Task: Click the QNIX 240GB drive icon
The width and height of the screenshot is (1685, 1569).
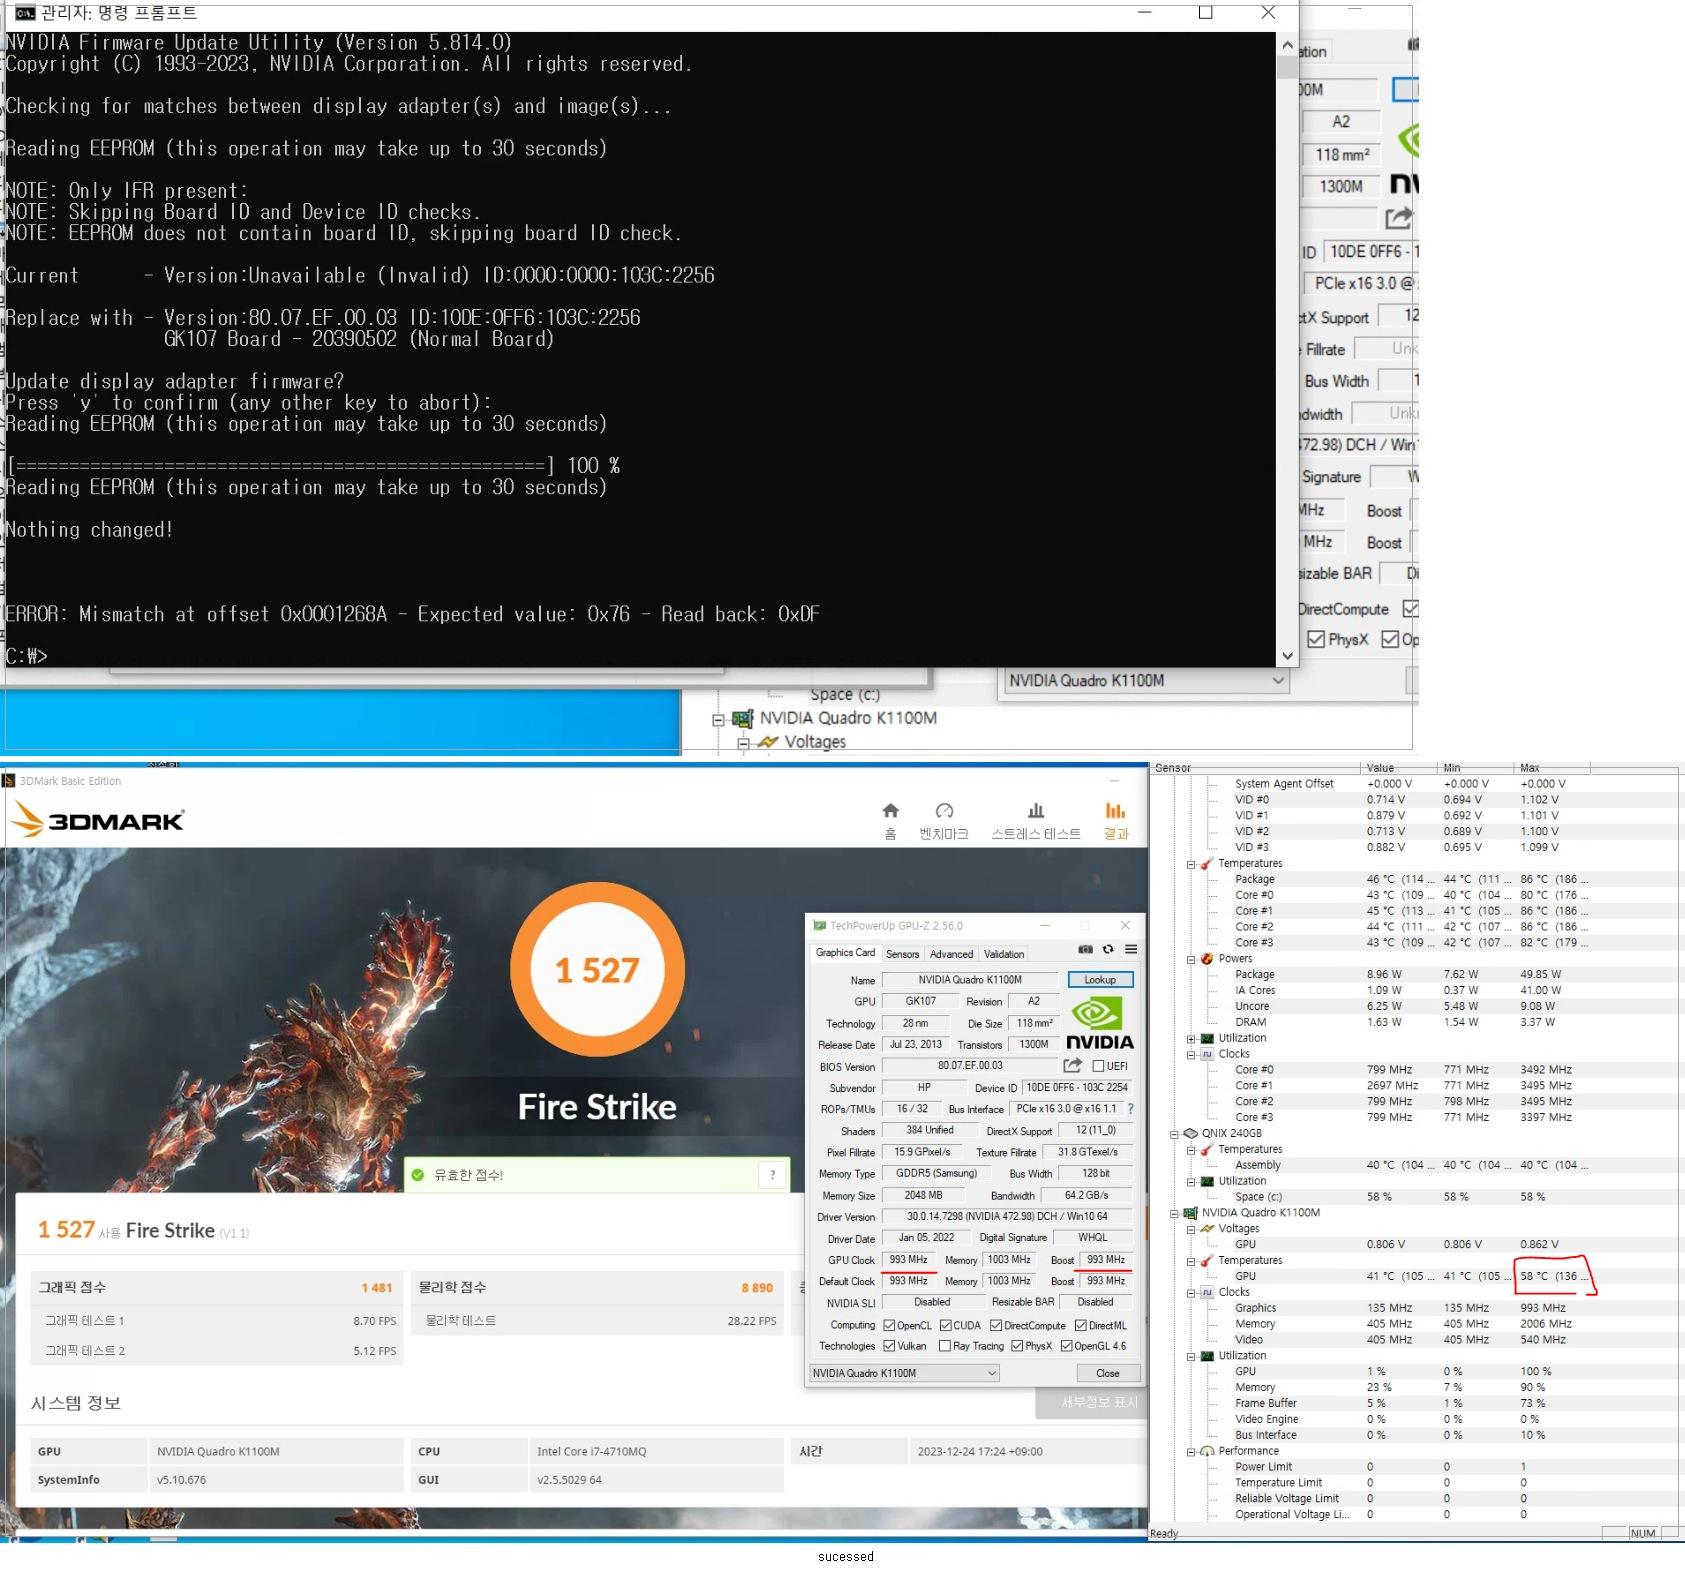Action: tap(1190, 1133)
